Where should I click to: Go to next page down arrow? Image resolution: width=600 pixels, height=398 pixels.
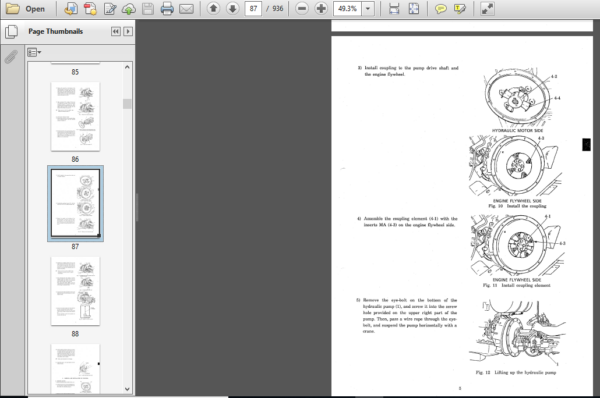(233, 8)
